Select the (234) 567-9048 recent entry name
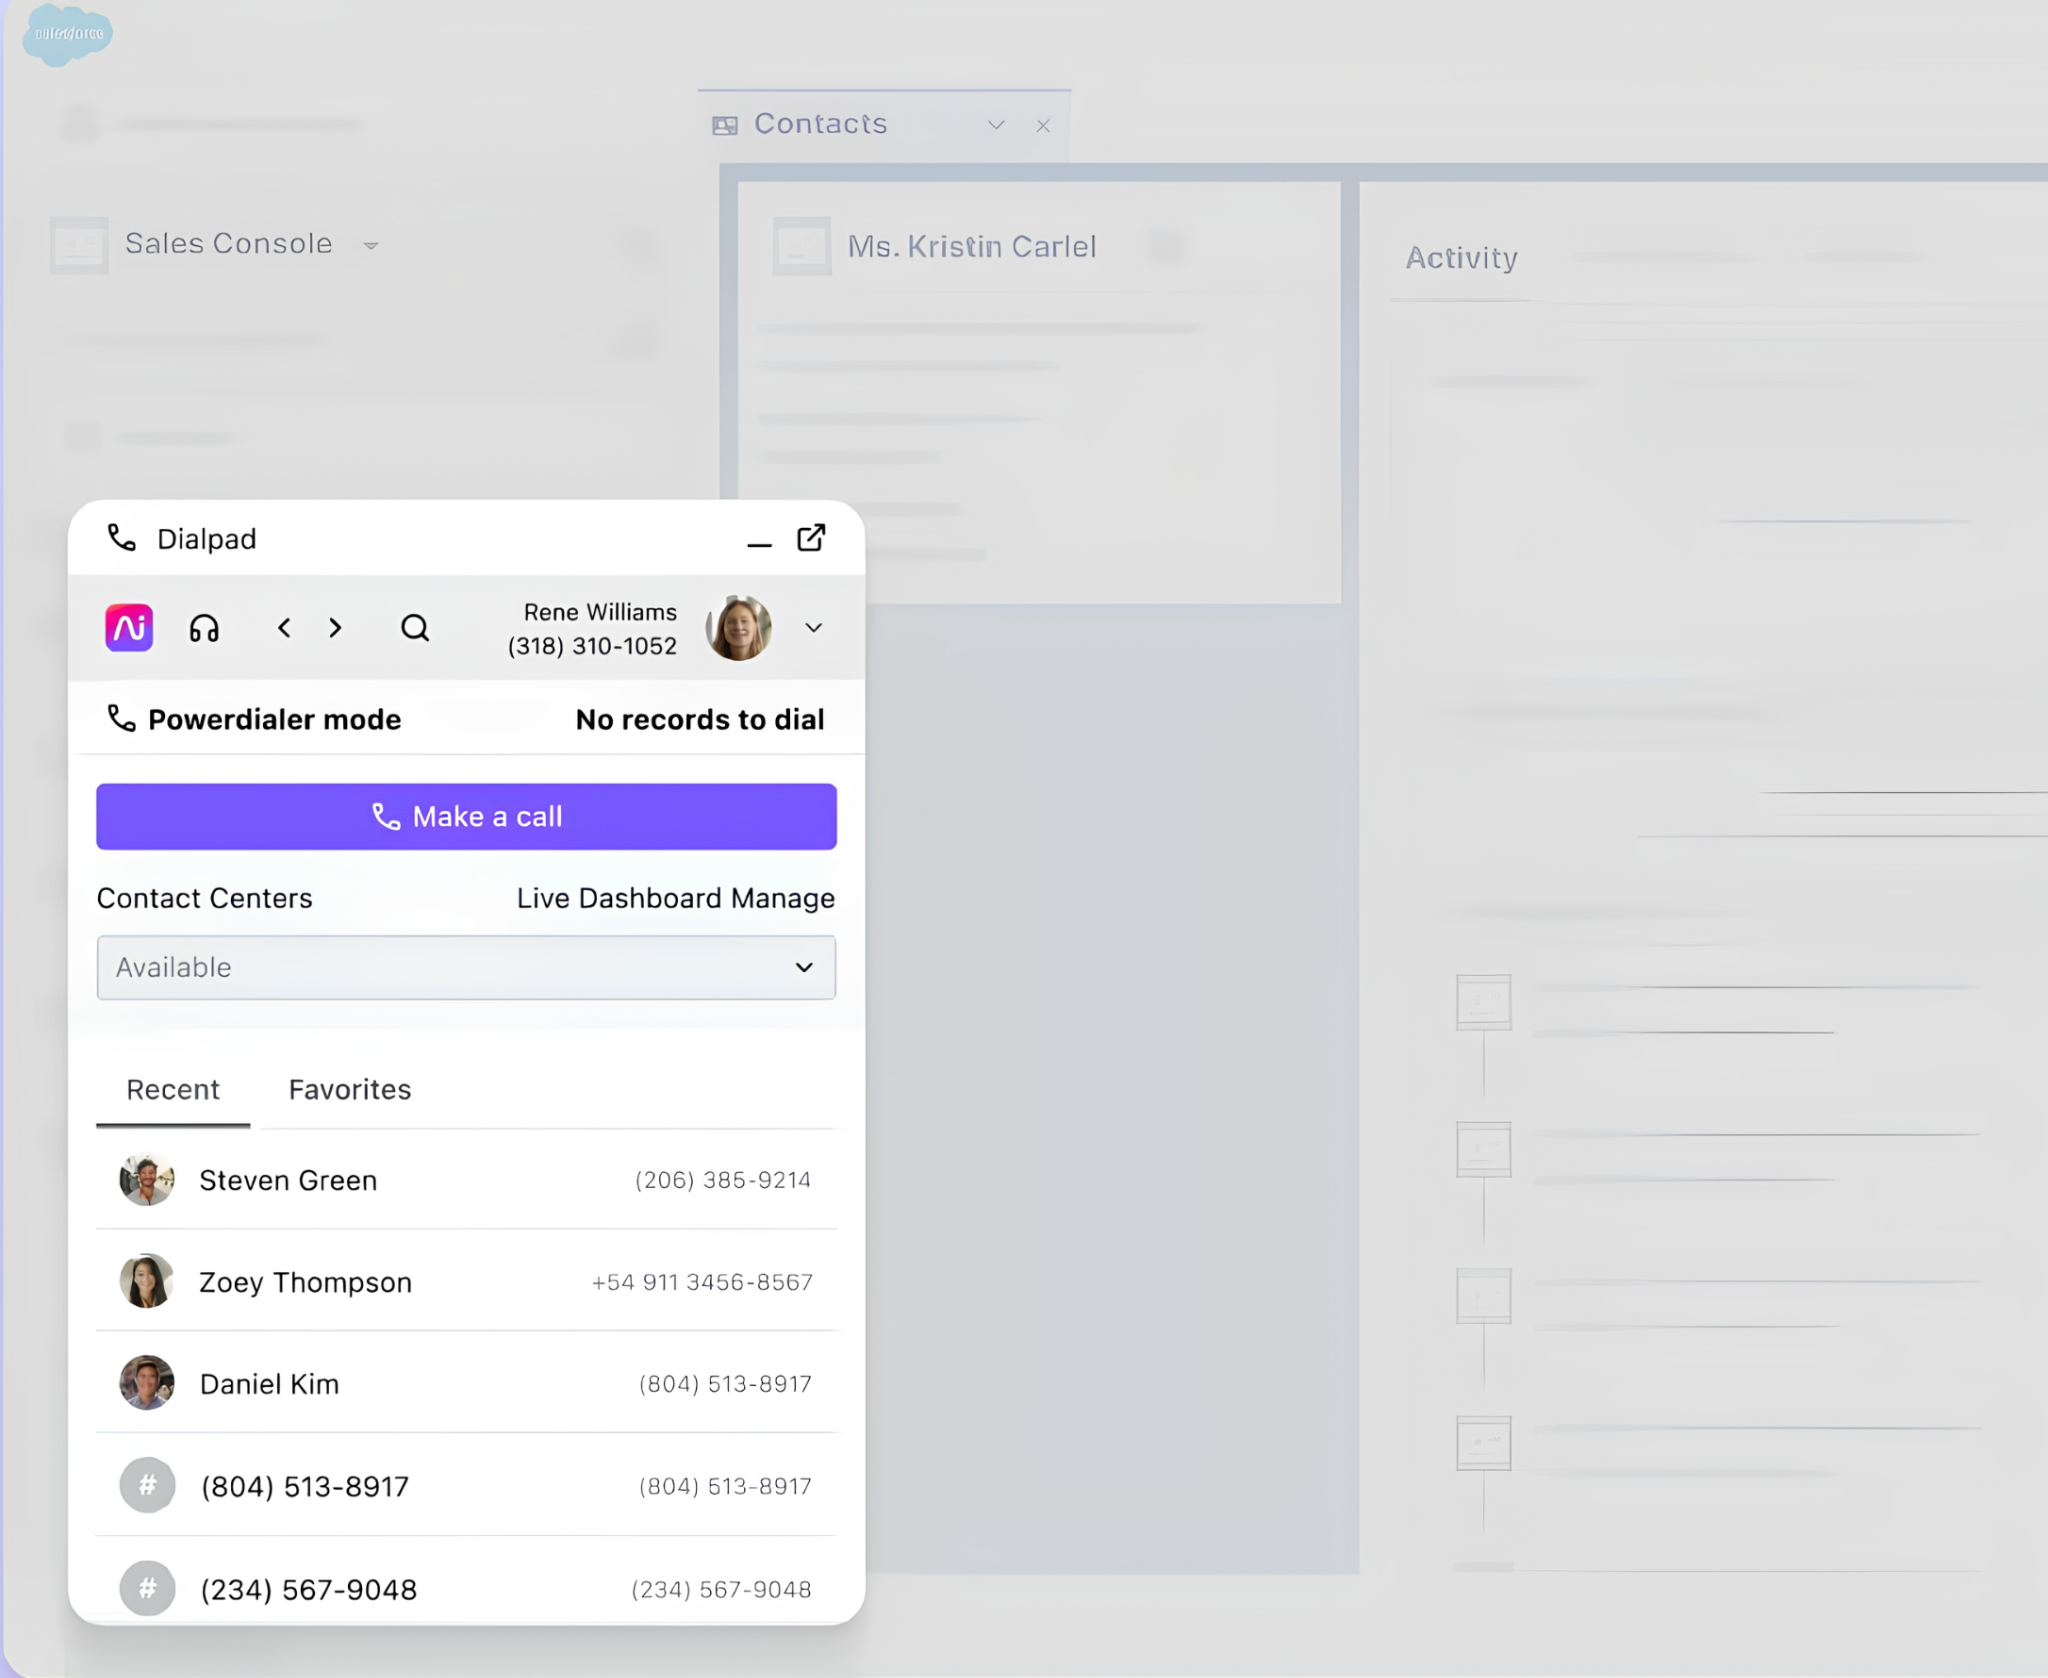This screenshot has width=2048, height=1678. click(x=308, y=1589)
